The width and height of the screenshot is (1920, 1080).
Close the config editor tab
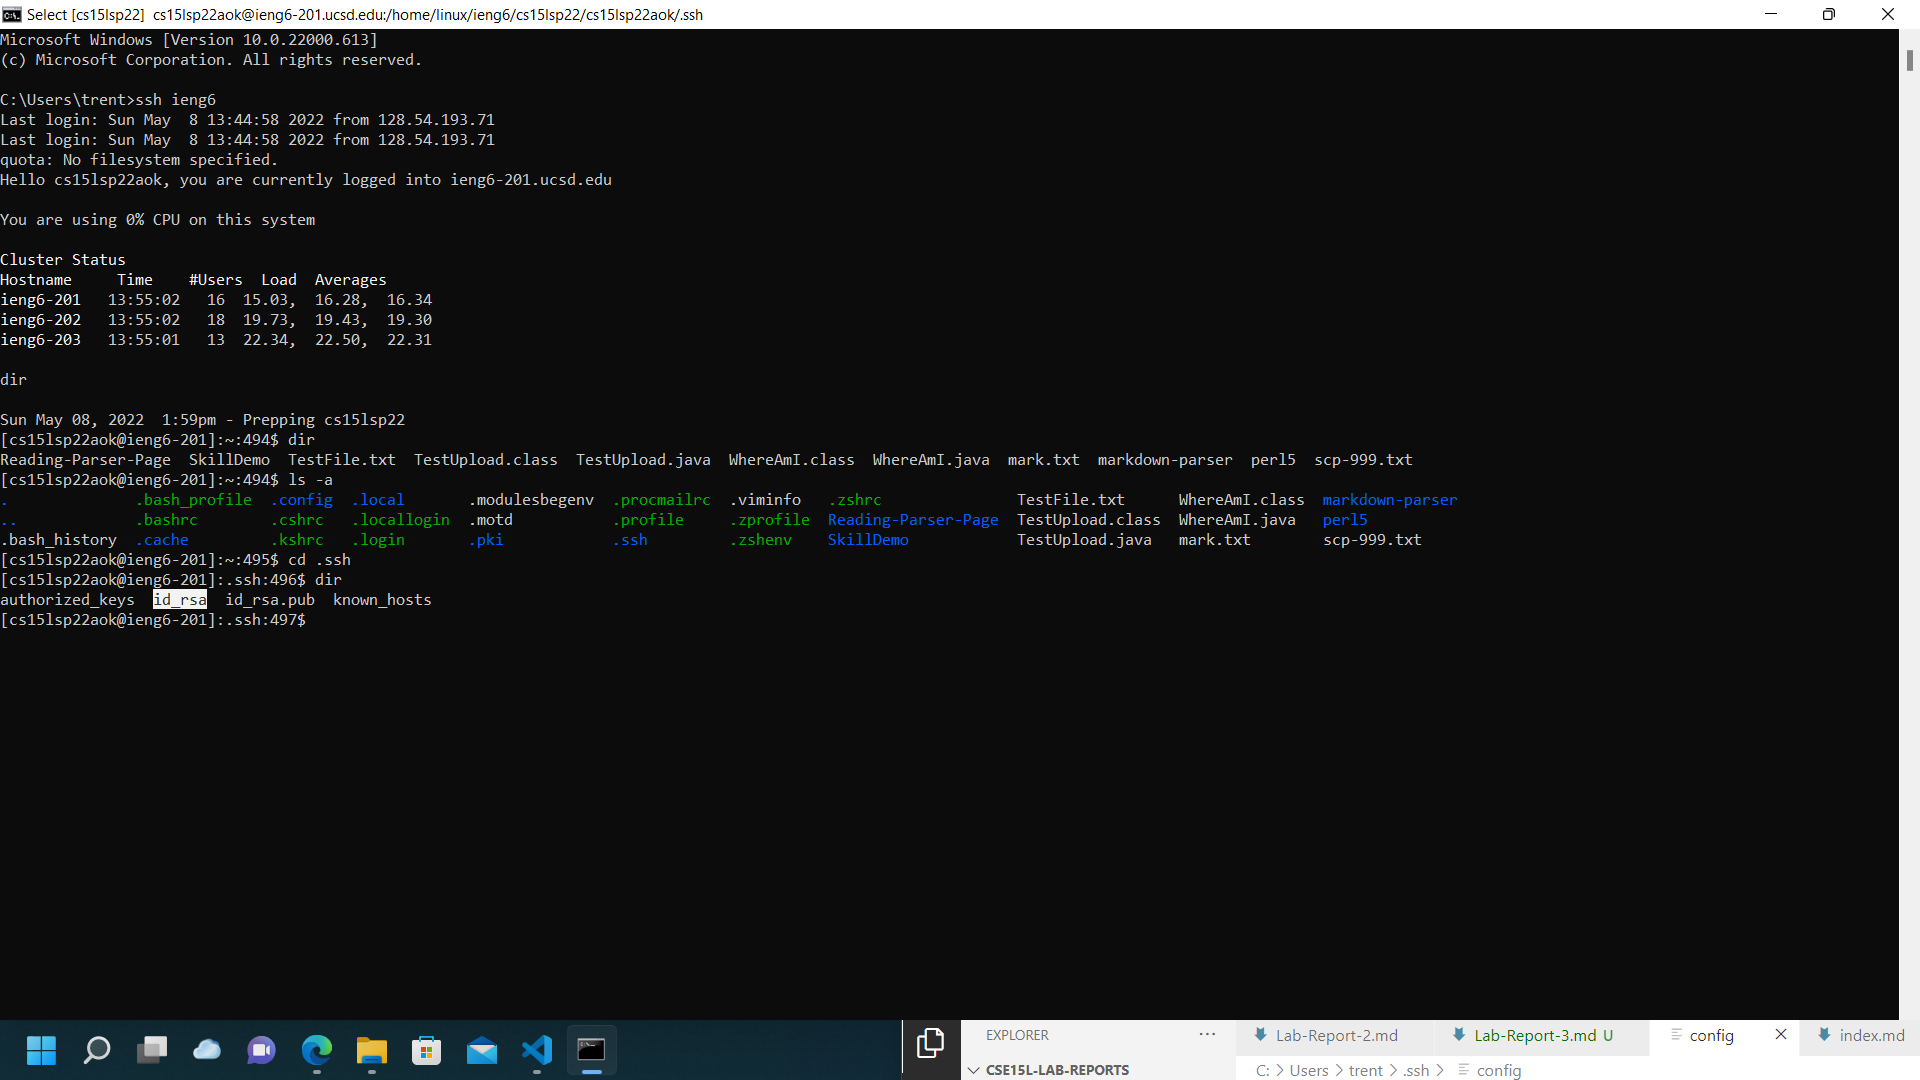tap(1781, 1035)
